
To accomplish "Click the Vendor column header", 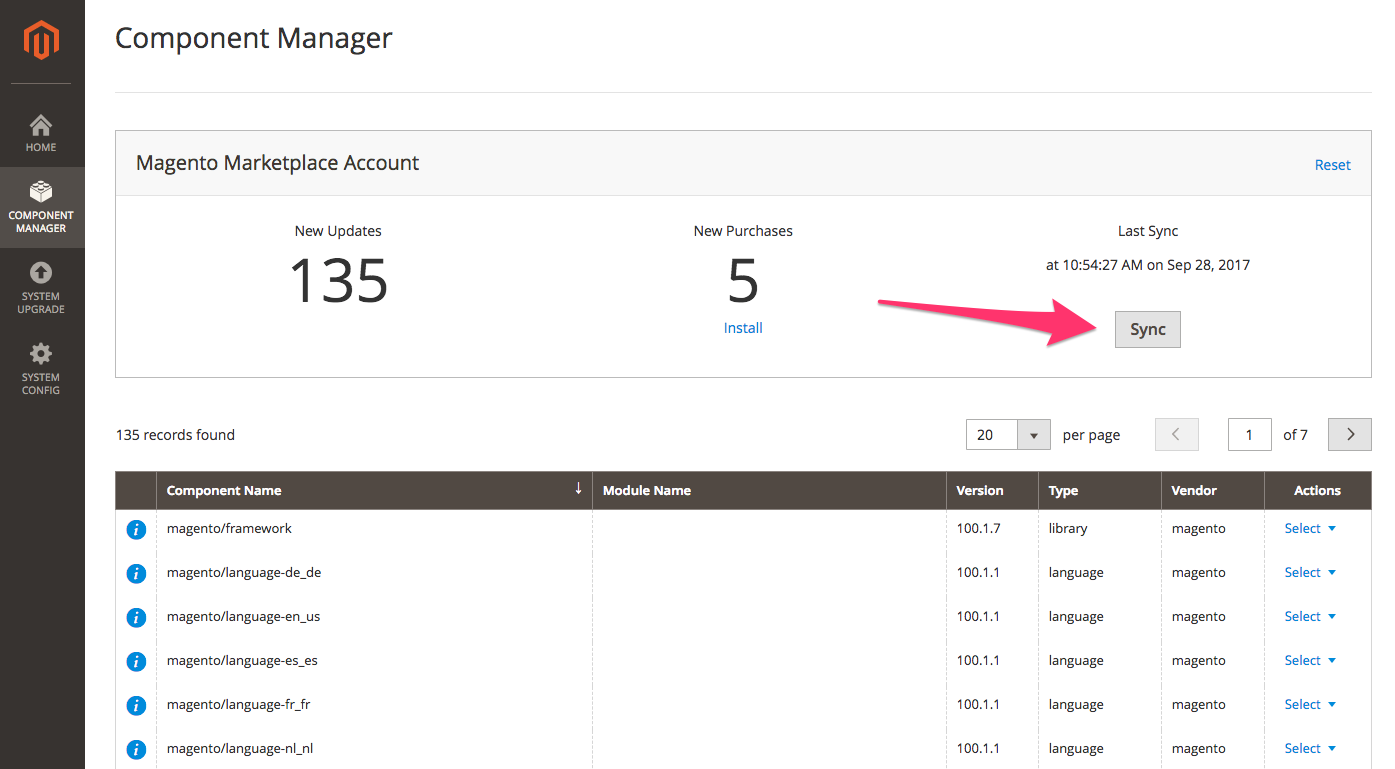I will 1213,490.
